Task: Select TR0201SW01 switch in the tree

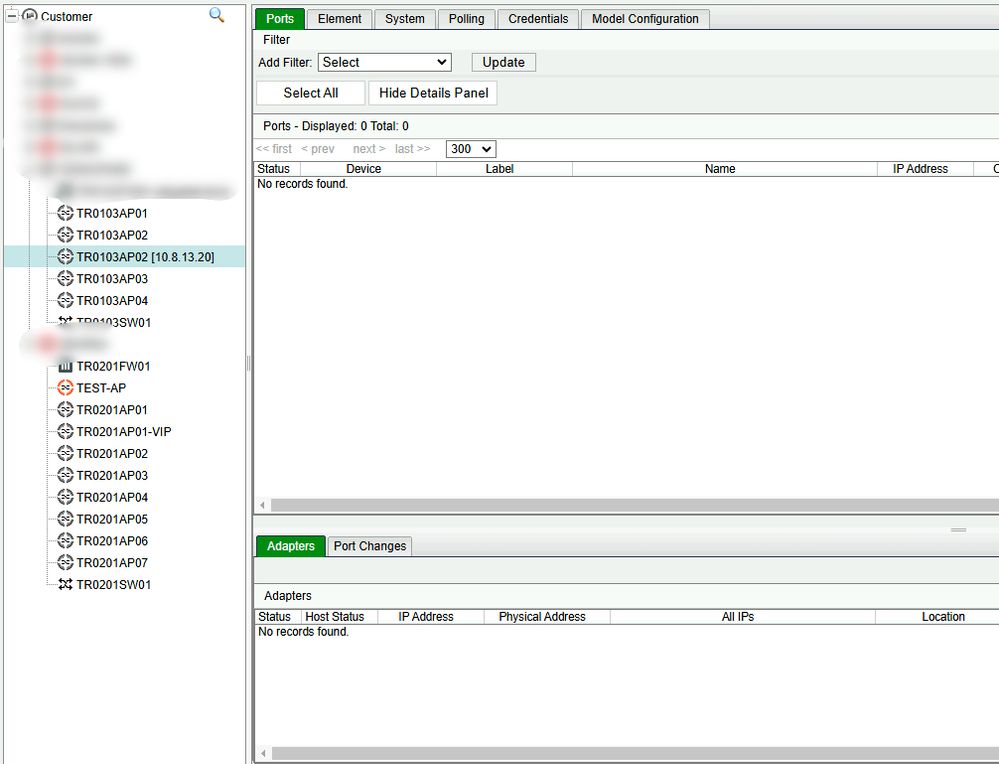Action: click(x=113, y=585)
